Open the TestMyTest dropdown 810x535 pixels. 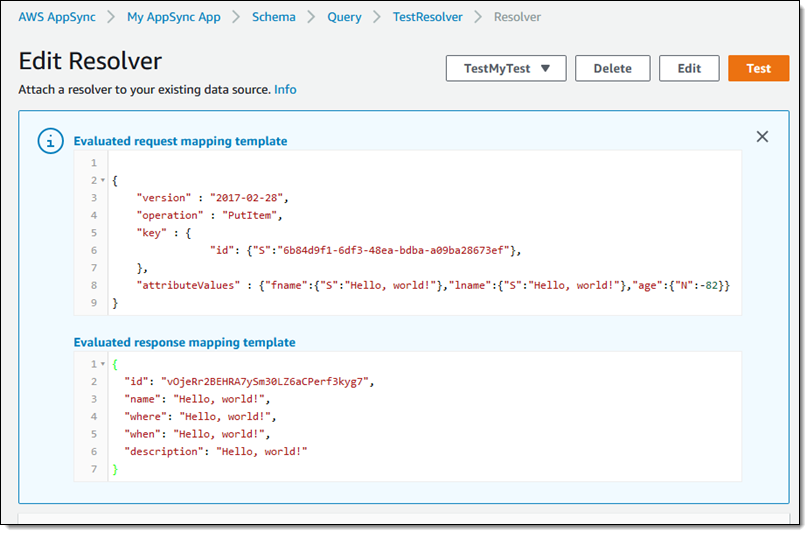(x=507, y=68)
